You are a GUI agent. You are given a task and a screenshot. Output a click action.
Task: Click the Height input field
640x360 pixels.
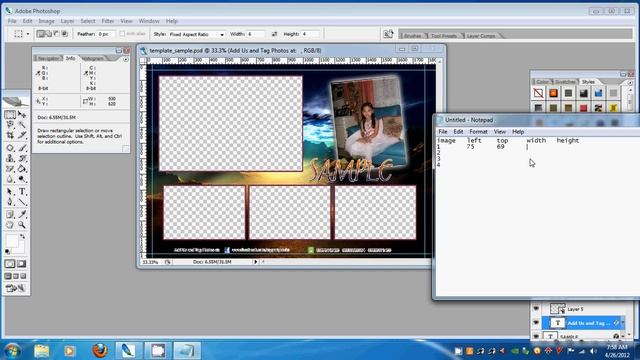(x=311, y=34)
